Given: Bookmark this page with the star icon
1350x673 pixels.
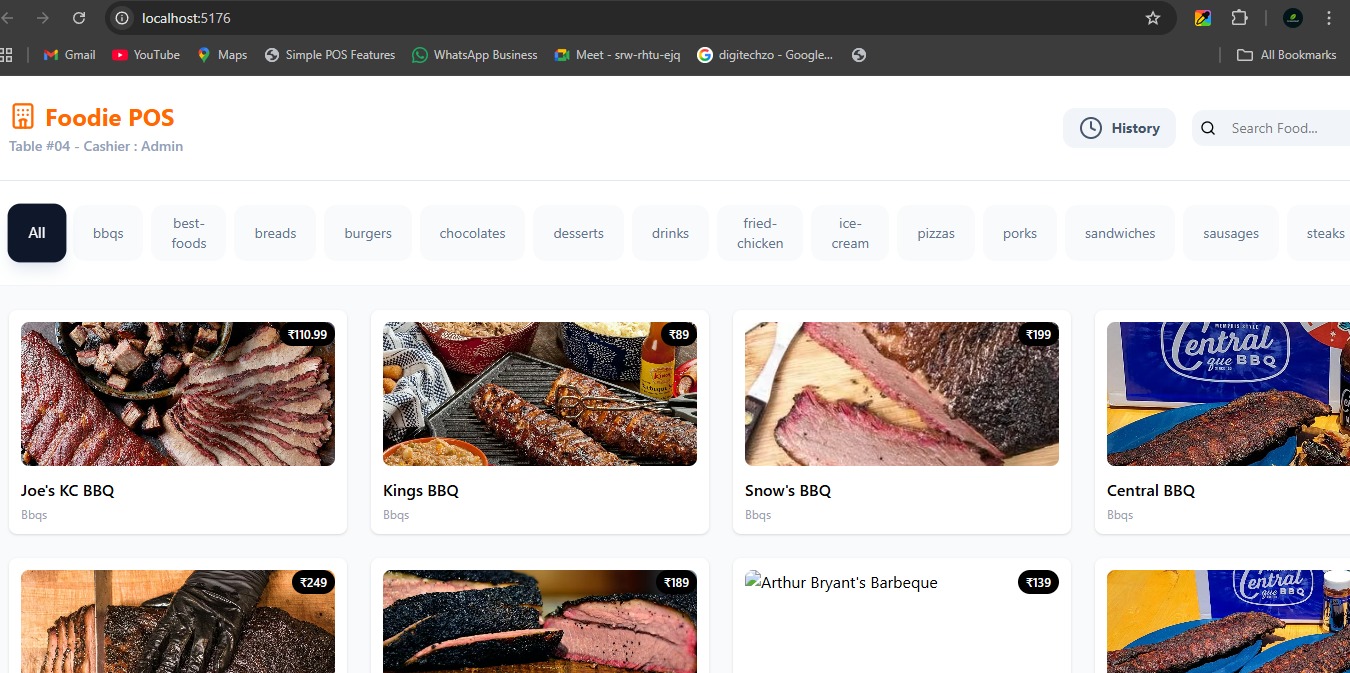Looking at the screenshot, I should [x=1153, y=18].
